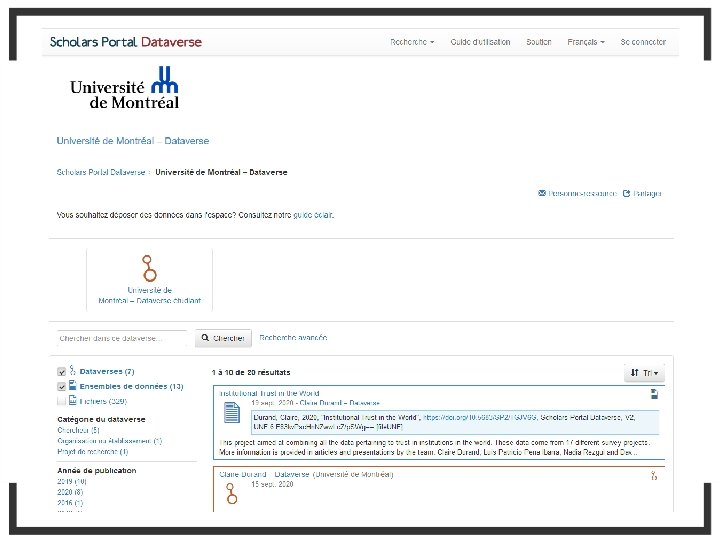This screenshot has height=540, width=720.
Task: Open the Guide d'utilisation menu item
Action: pyautogui.click(x=480, y=42)
